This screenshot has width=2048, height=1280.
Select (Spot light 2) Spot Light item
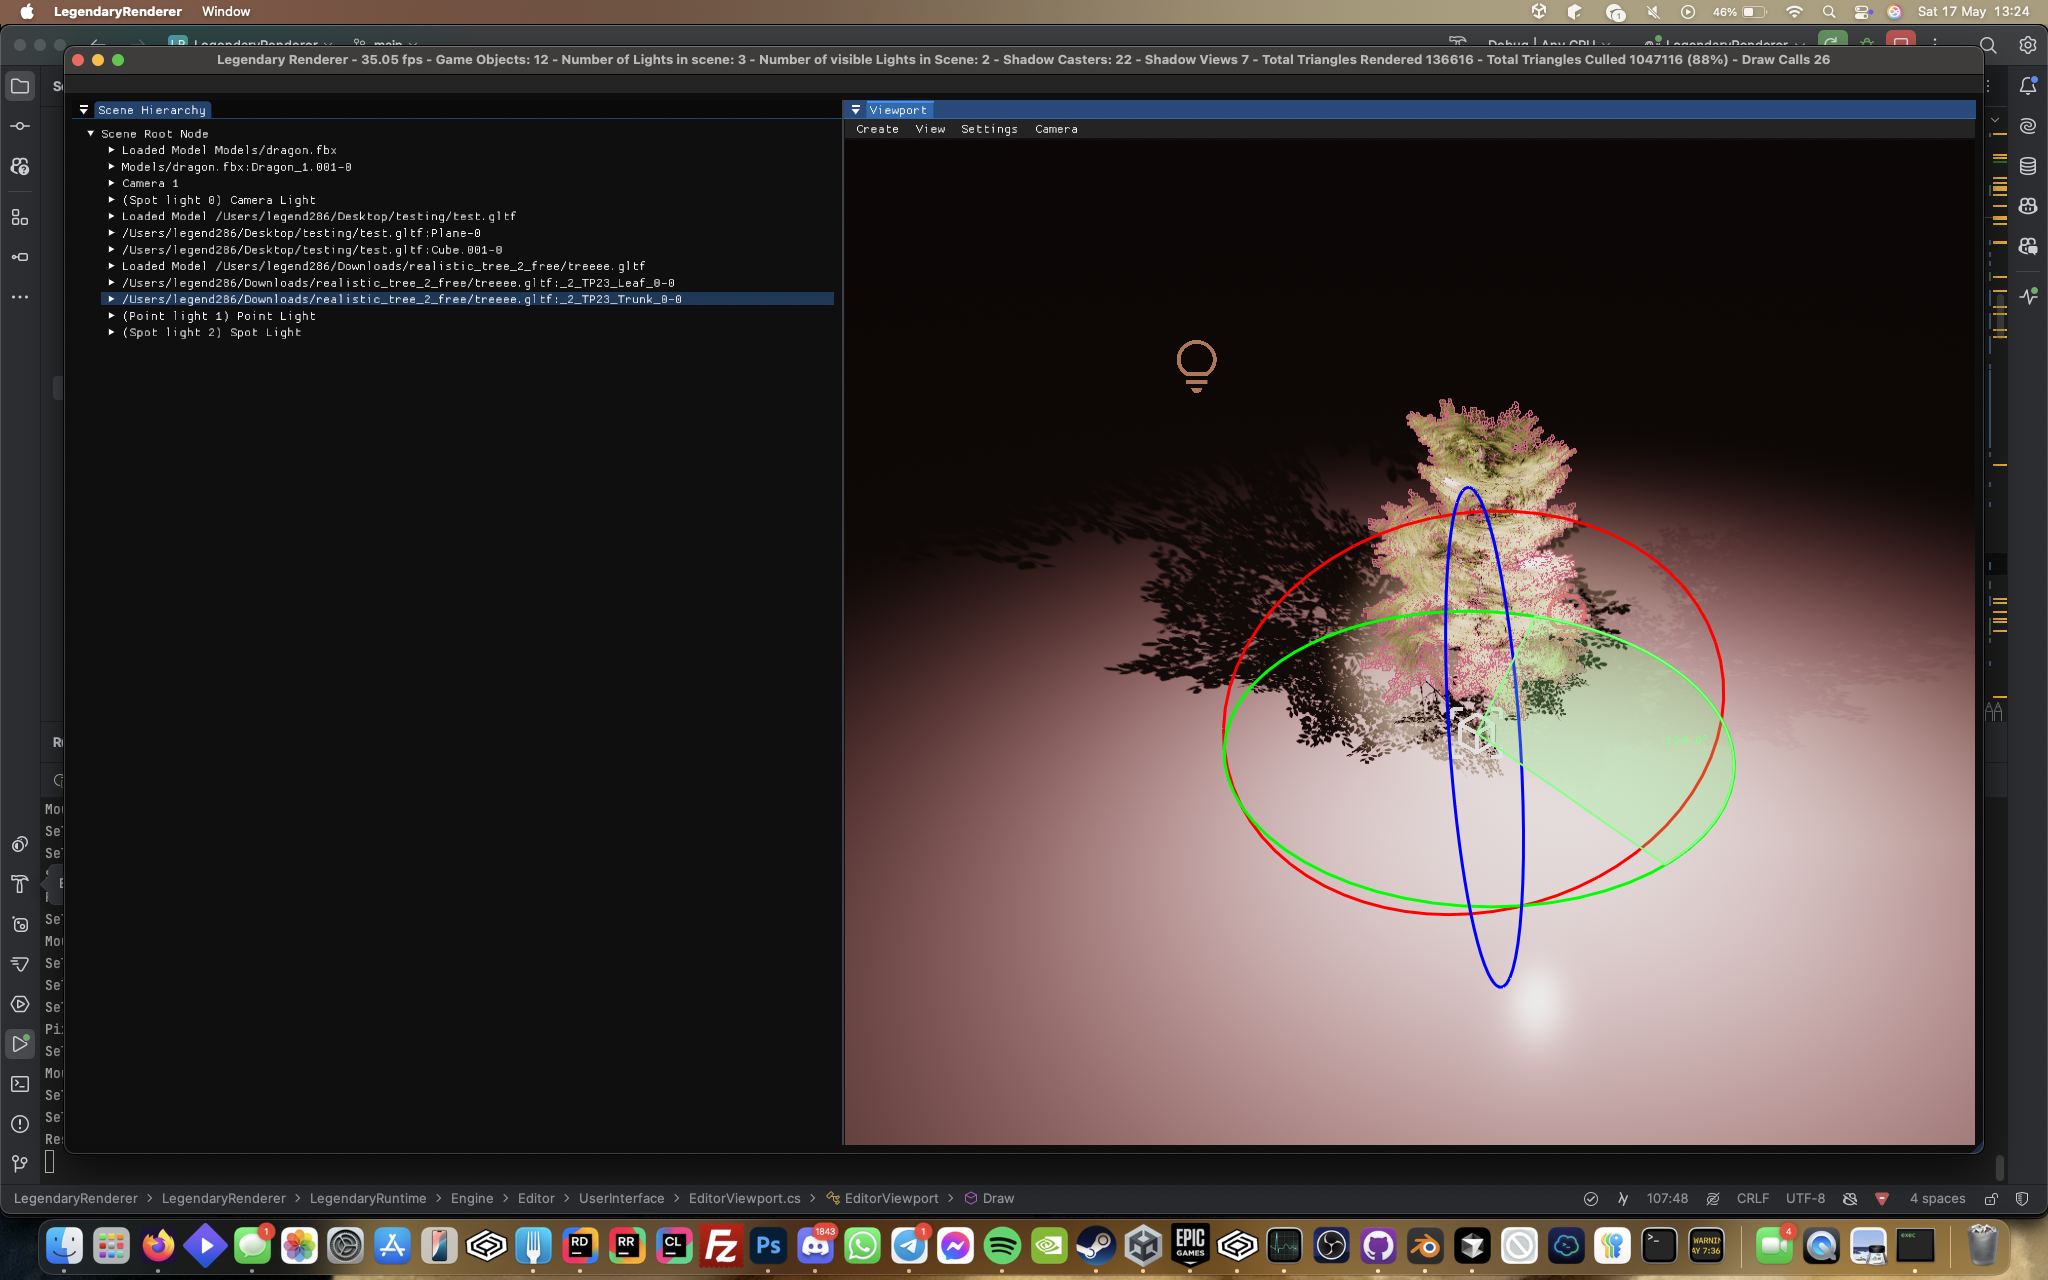tap(211, 332)
